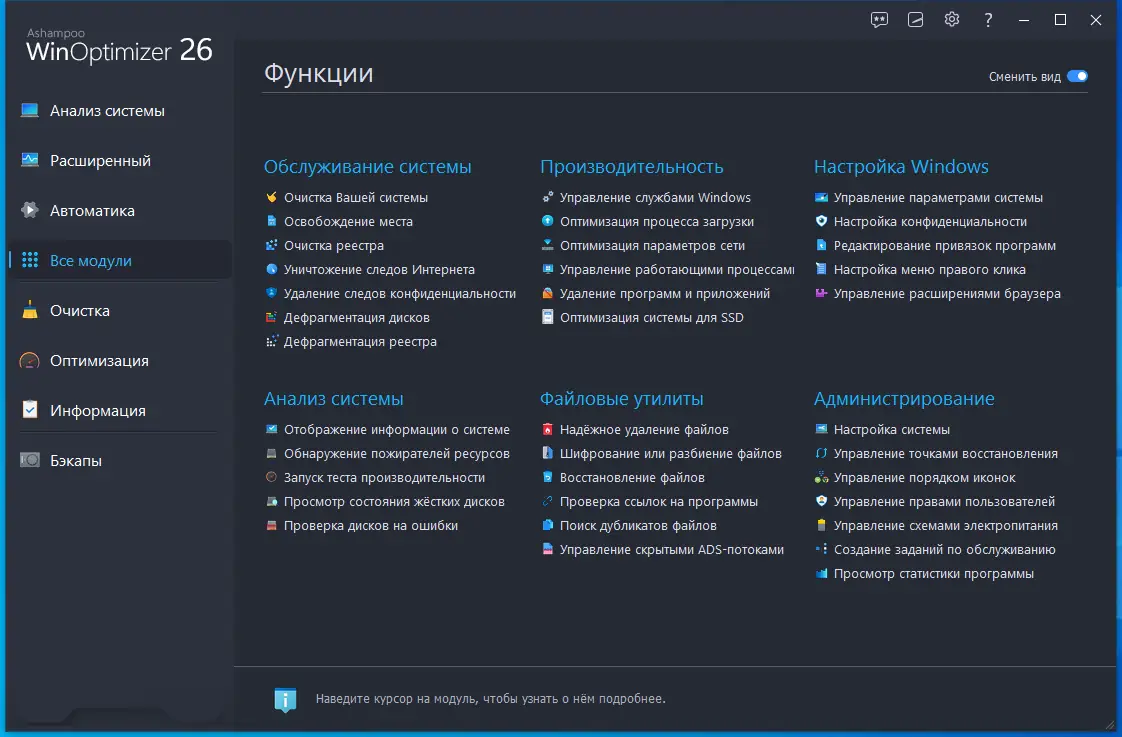Click the Настройка меню правого клика icon

[x=821, y=269]
